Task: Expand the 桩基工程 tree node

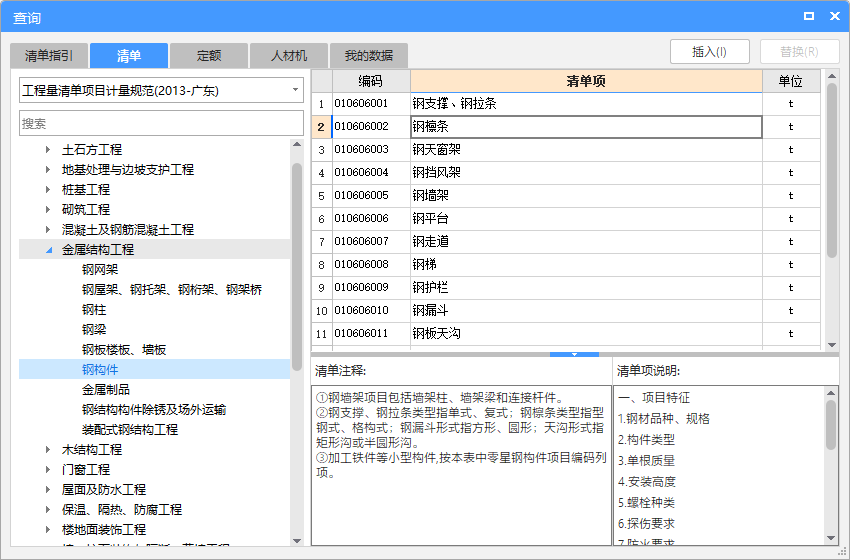Action: pyautogui.click(x=48, y=190)
